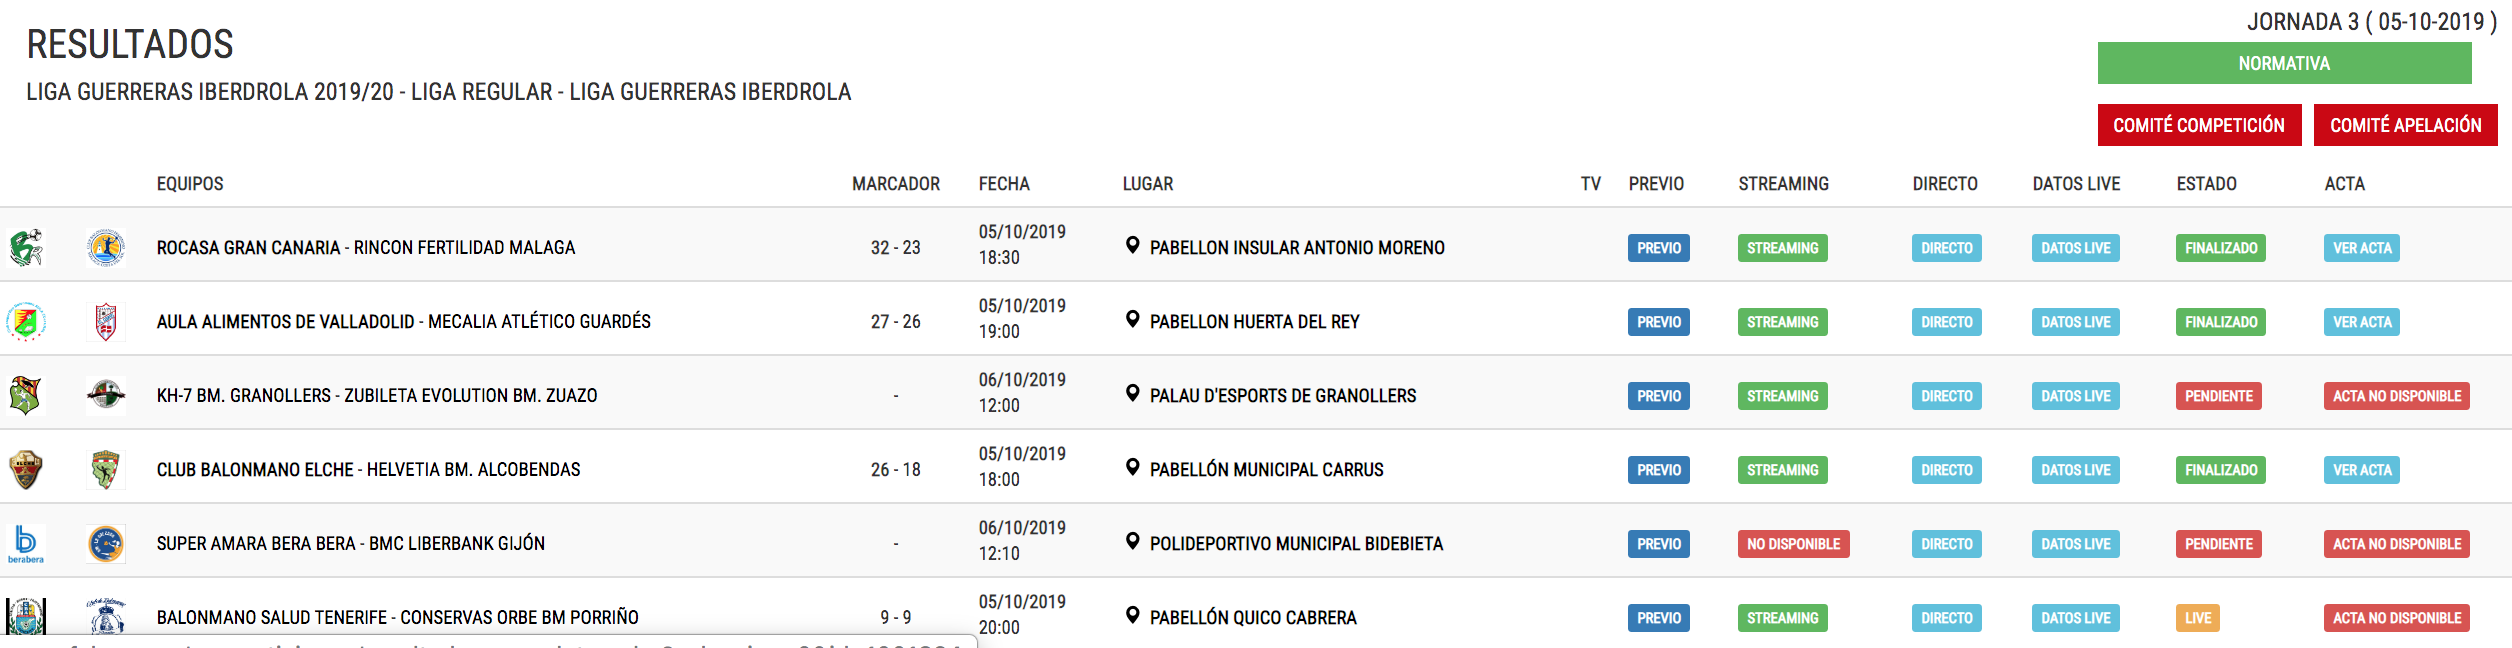Click the BMC Liberbank Gijón team logo

coord(105,543)
